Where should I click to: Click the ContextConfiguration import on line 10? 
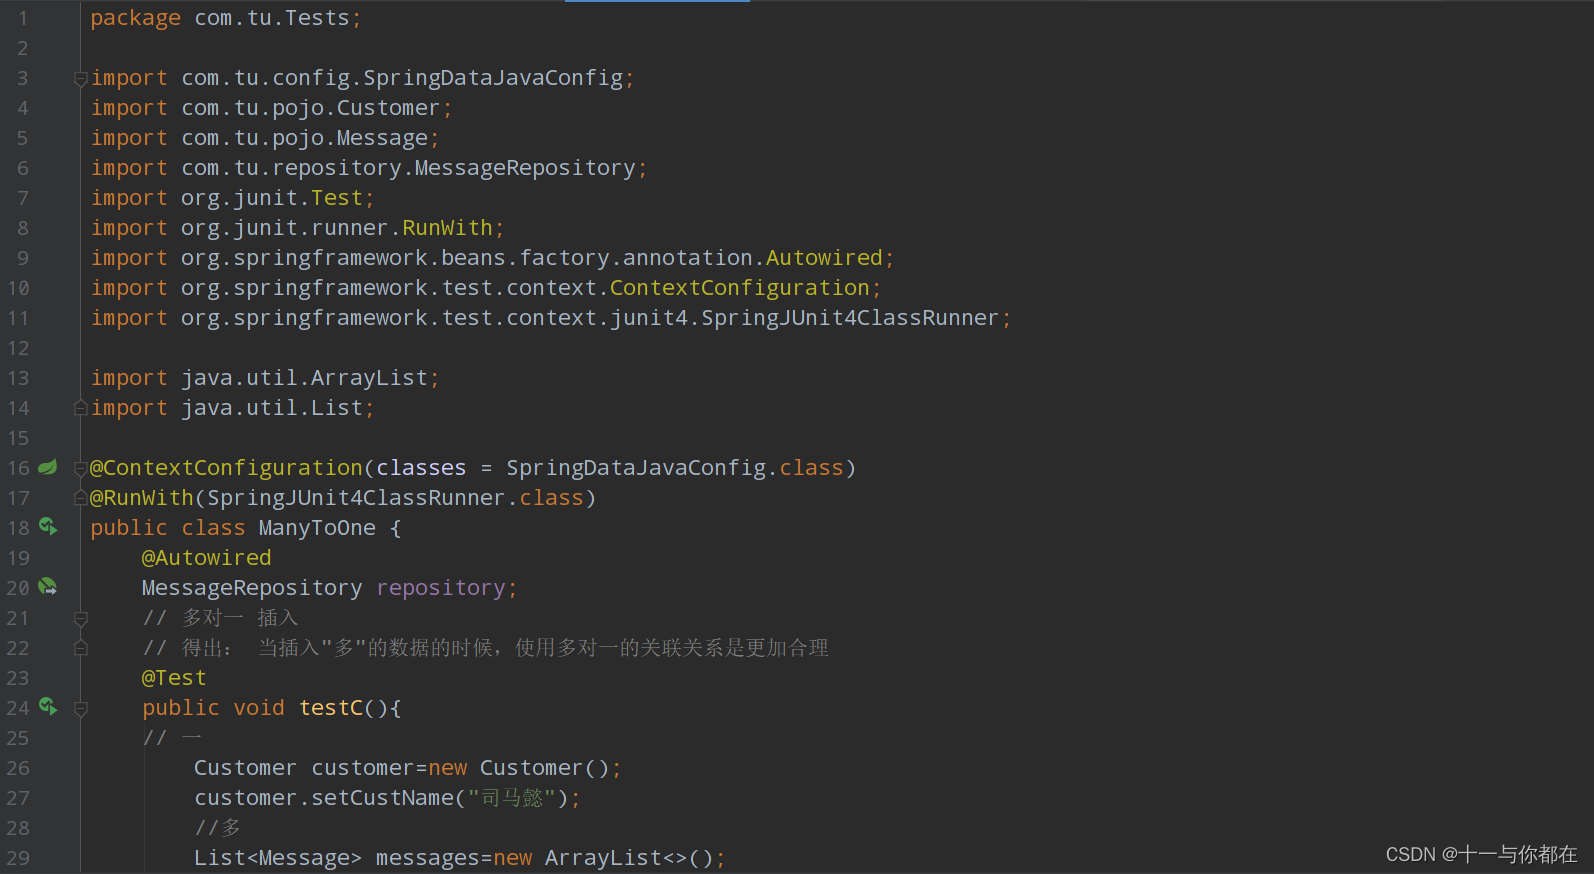740,288
